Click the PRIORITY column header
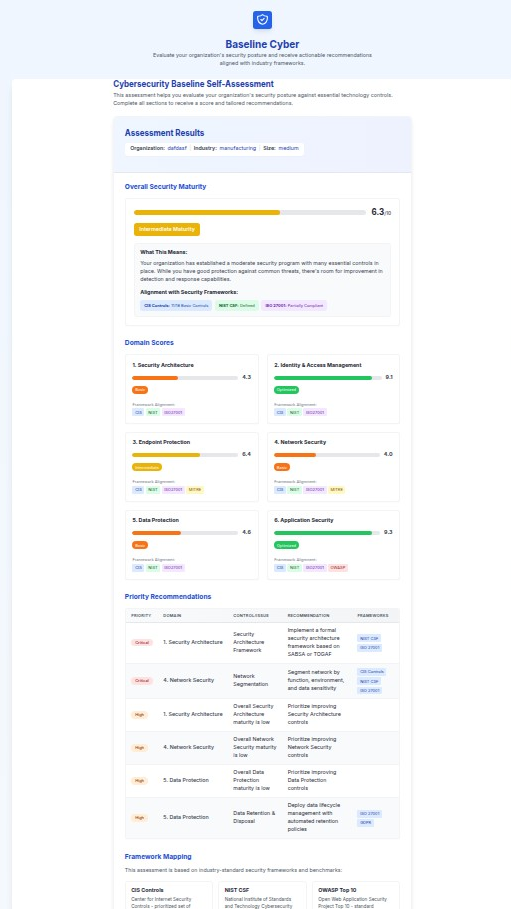 pos(141,615)
